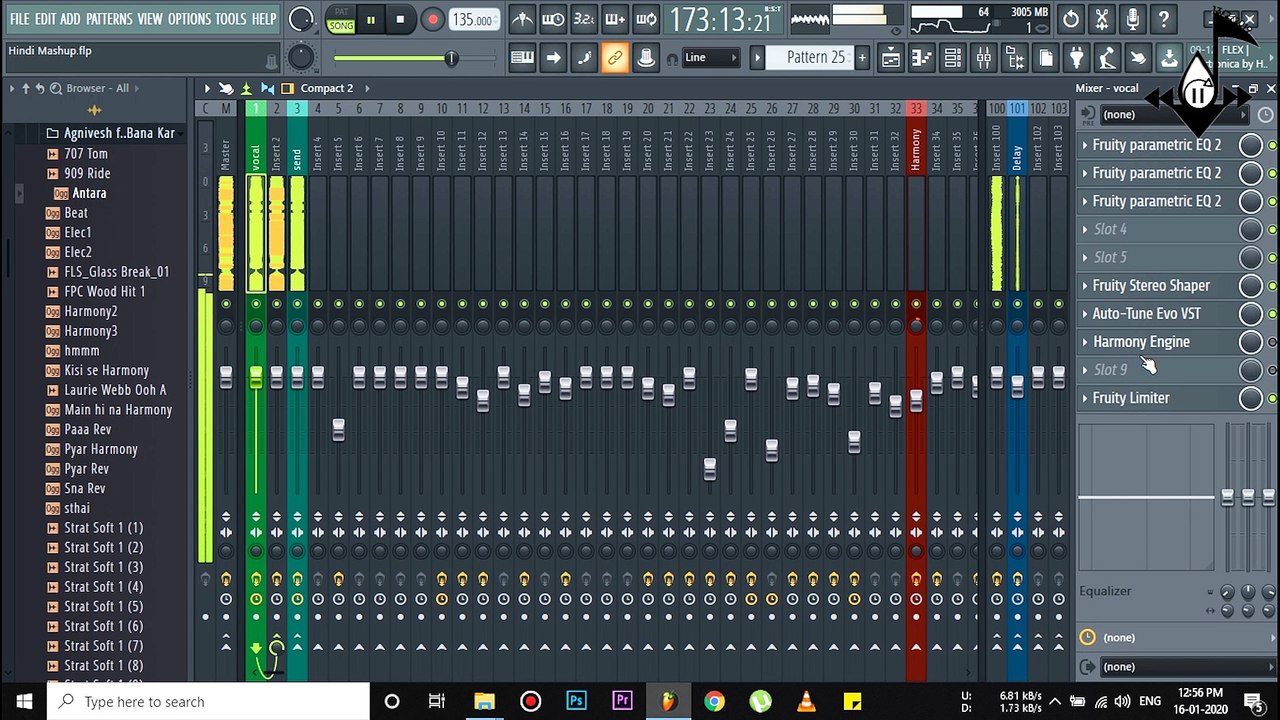
Task: Open the Playlist view icon
Action: click(891, 58)
